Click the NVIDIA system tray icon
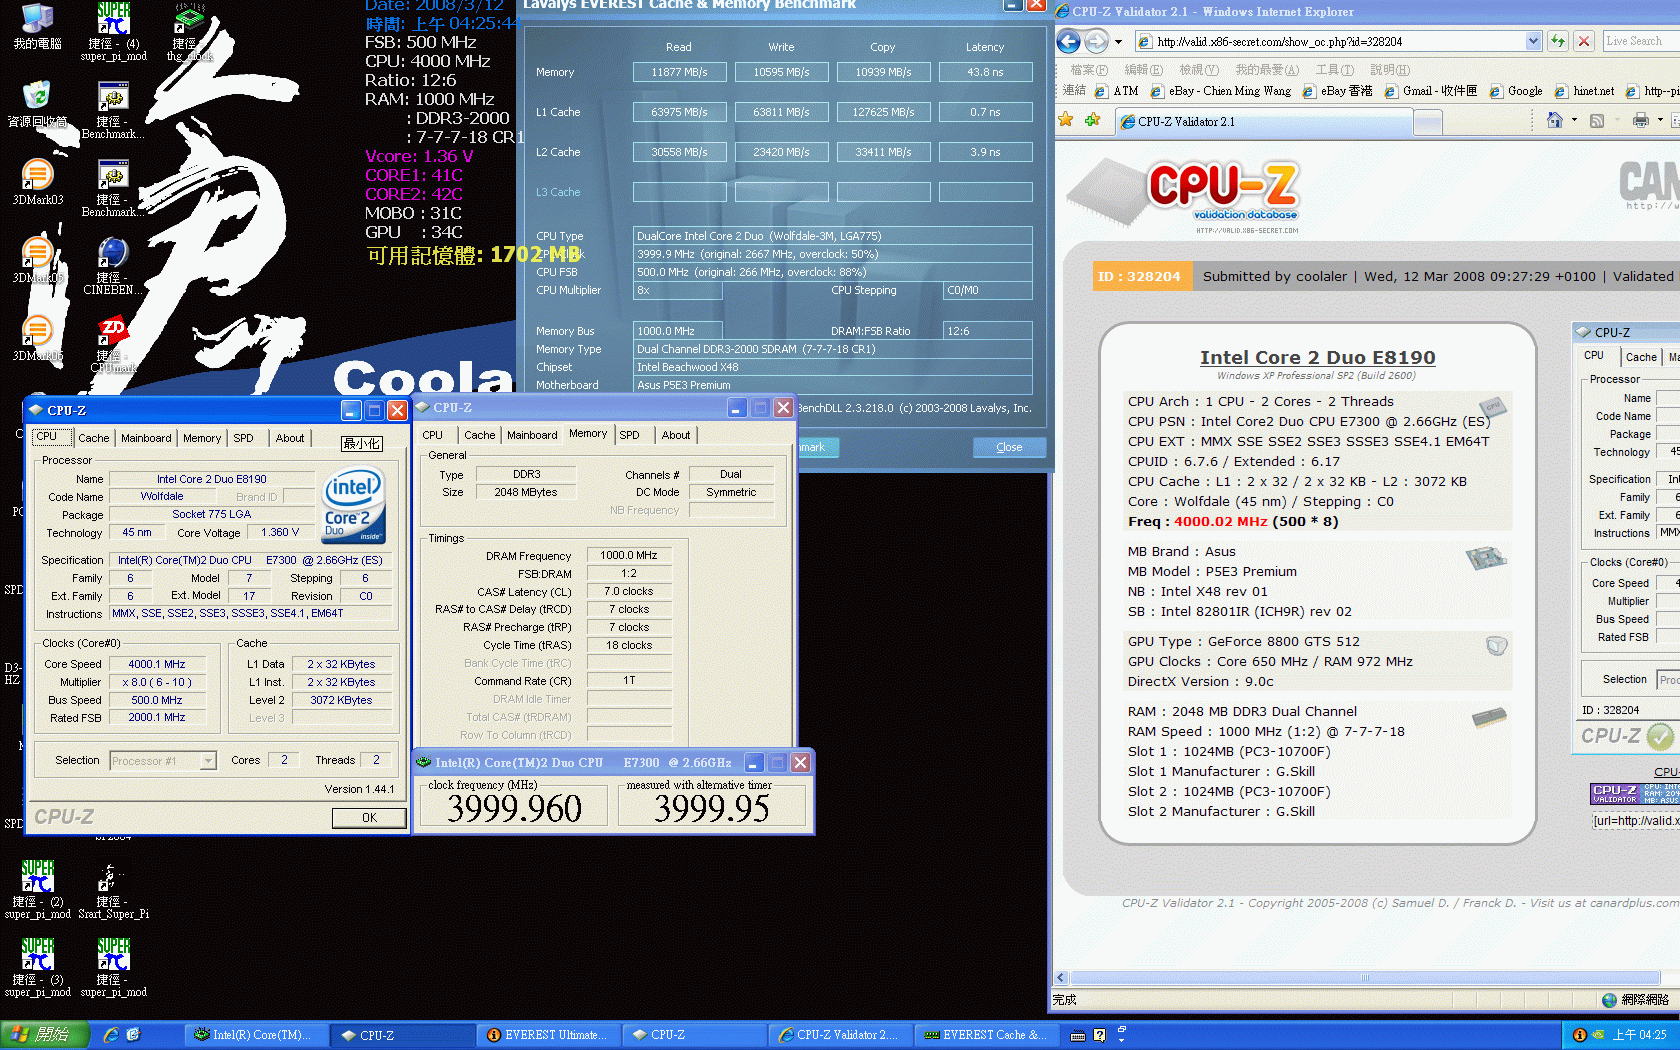1680x1050 pixels. 1598,1035
